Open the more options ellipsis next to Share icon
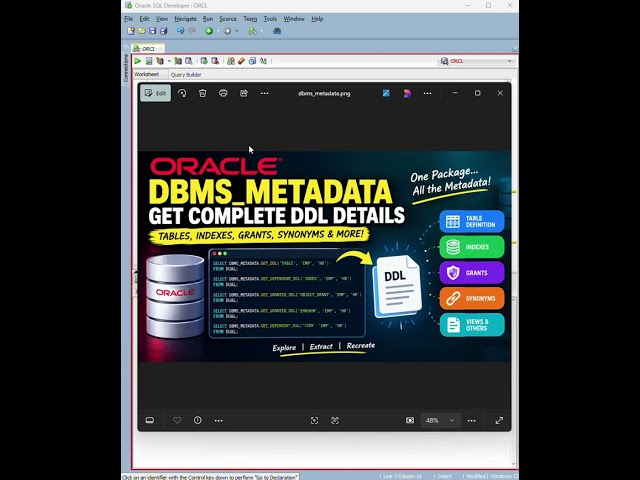The width and height of the screenshot is (640, 480). [264, 93]
